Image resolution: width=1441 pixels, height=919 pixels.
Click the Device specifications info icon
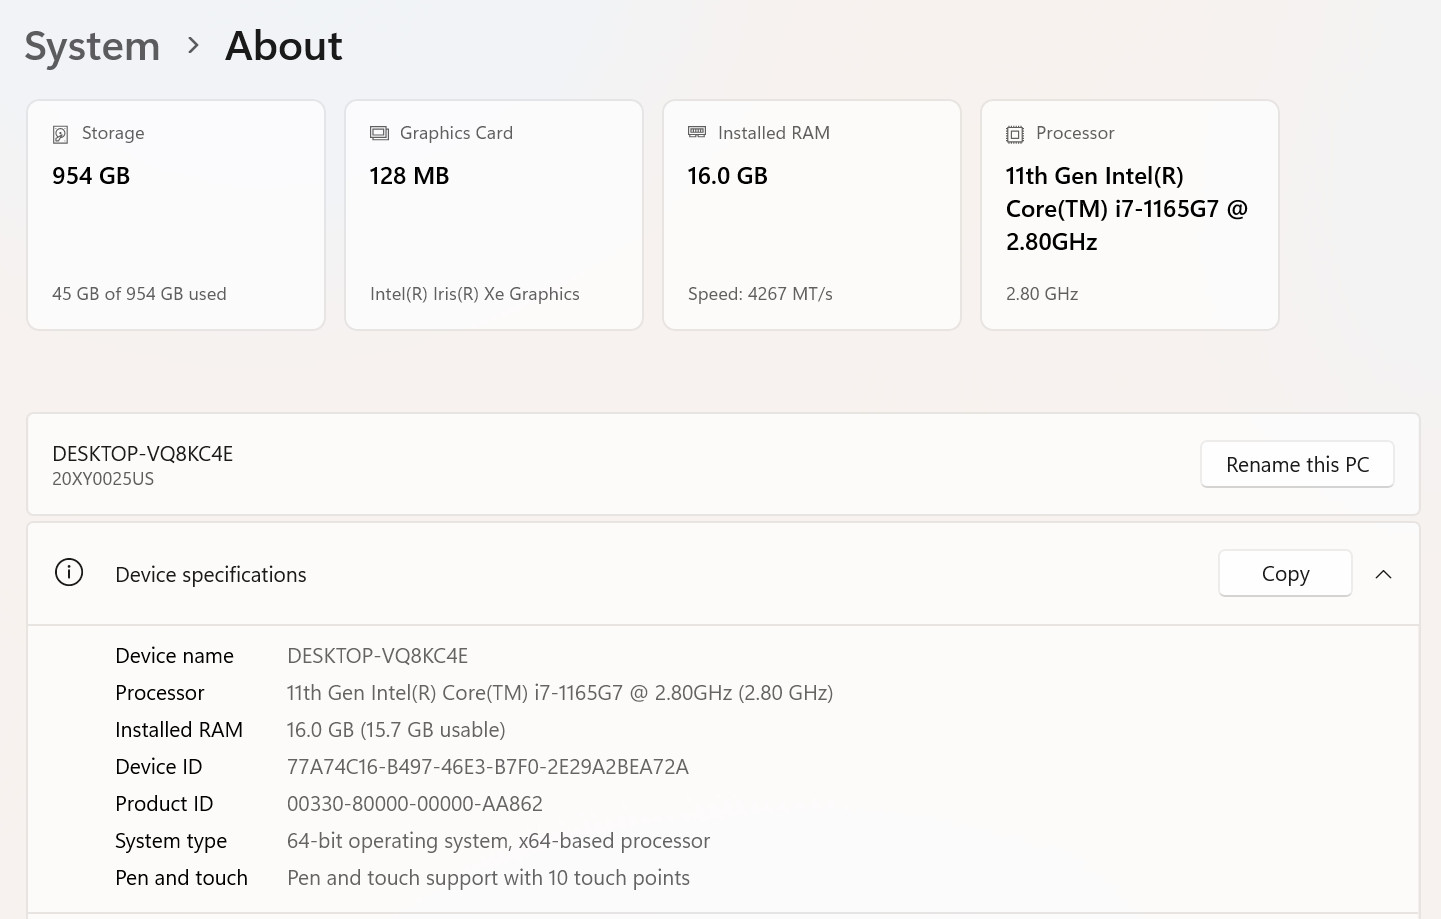(69, 573)
